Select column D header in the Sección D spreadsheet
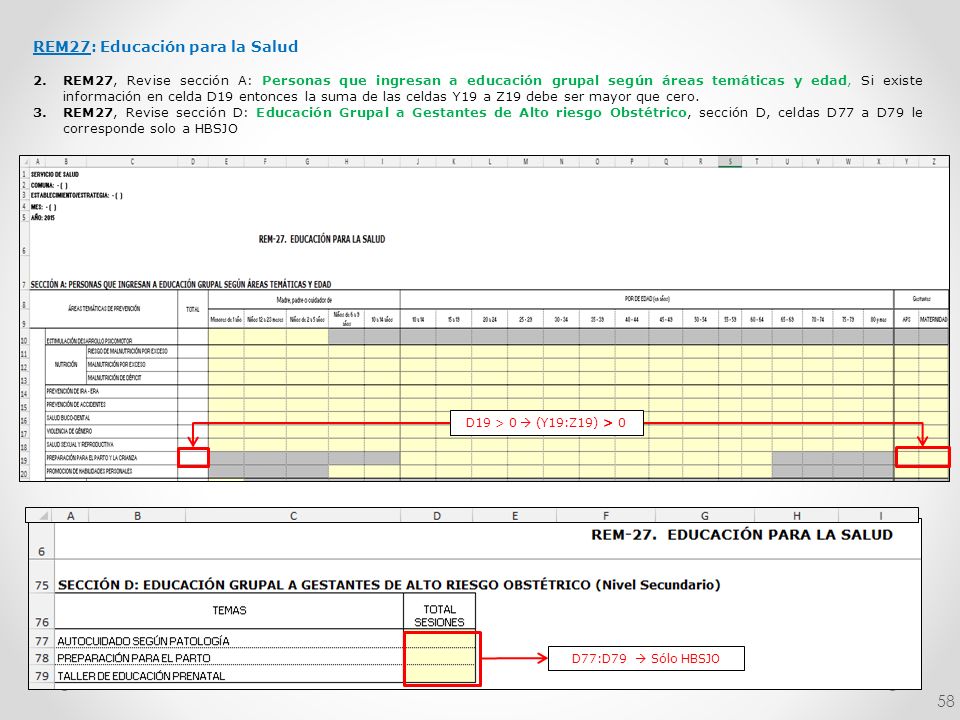This screenshot has width=960, height=720. [437, 516]
